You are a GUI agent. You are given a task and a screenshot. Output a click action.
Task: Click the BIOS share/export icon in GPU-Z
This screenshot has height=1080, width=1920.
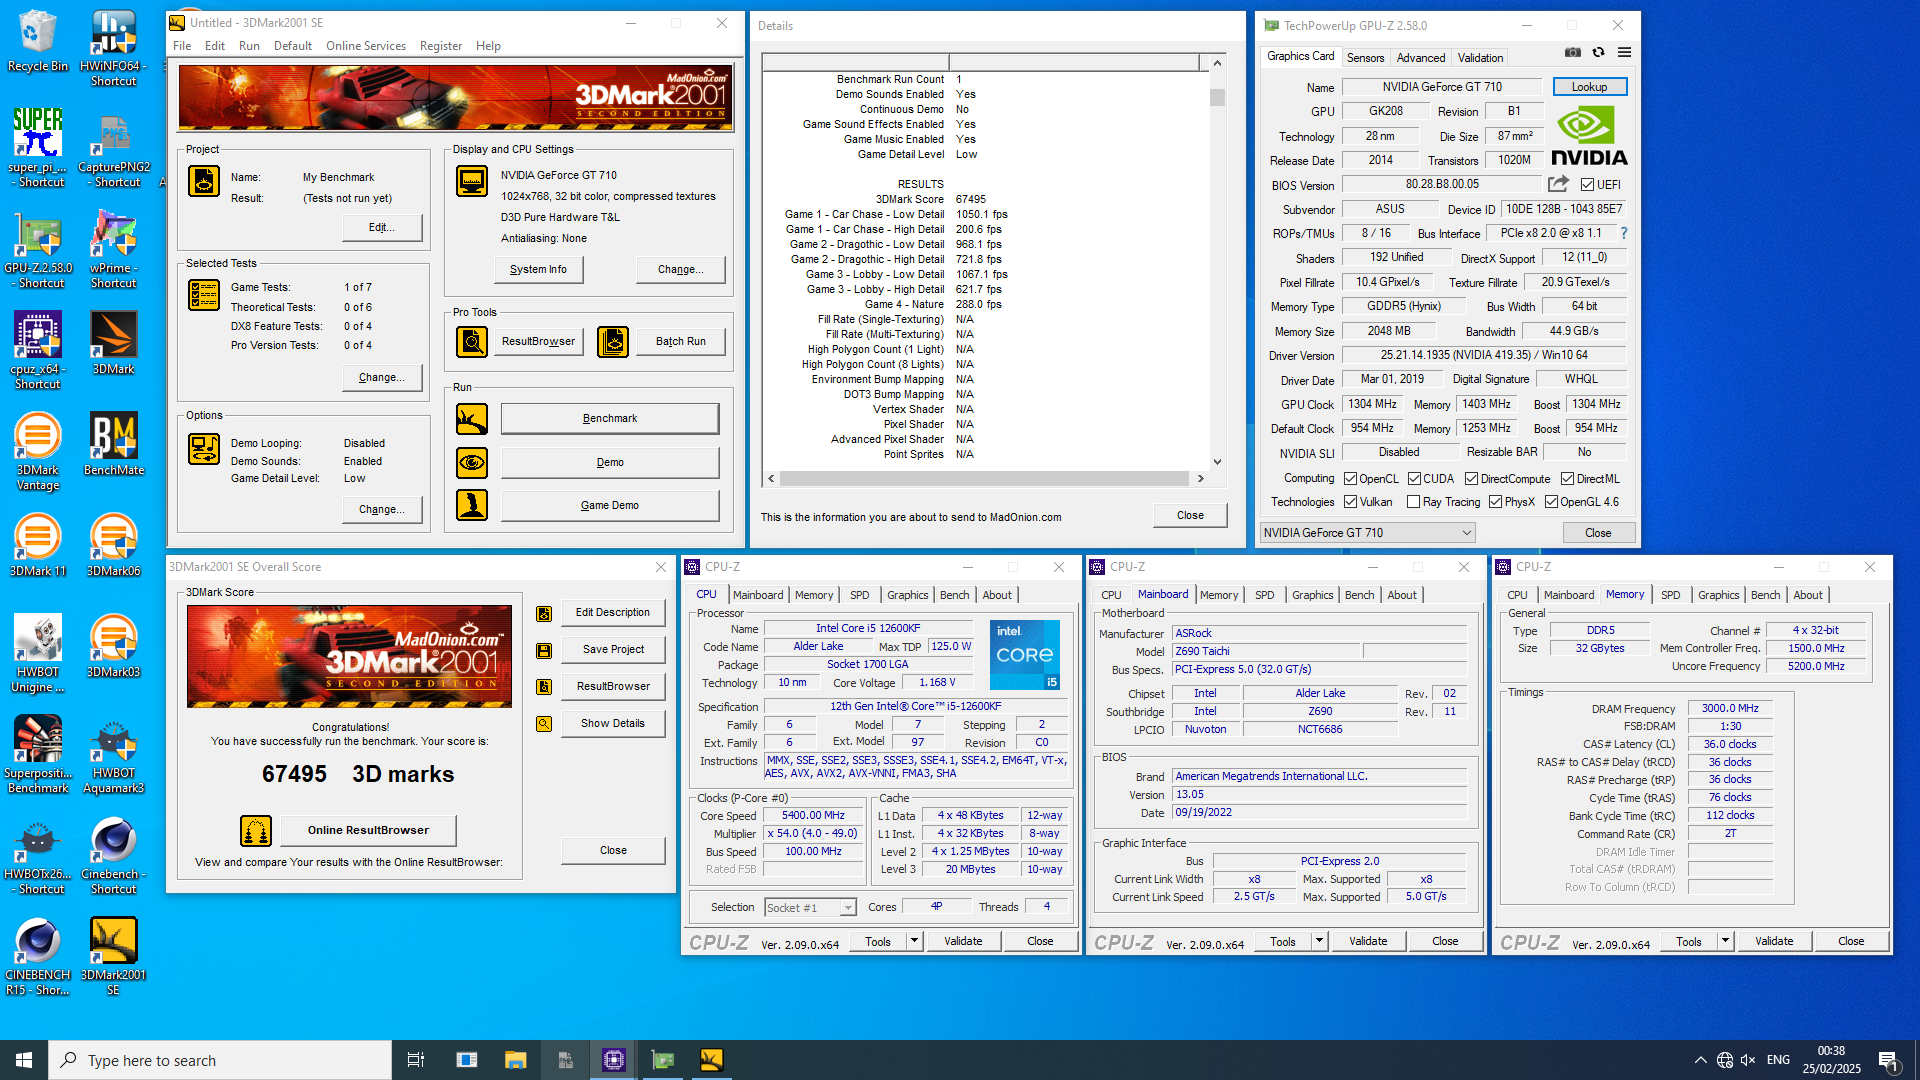click(1558, 184)
